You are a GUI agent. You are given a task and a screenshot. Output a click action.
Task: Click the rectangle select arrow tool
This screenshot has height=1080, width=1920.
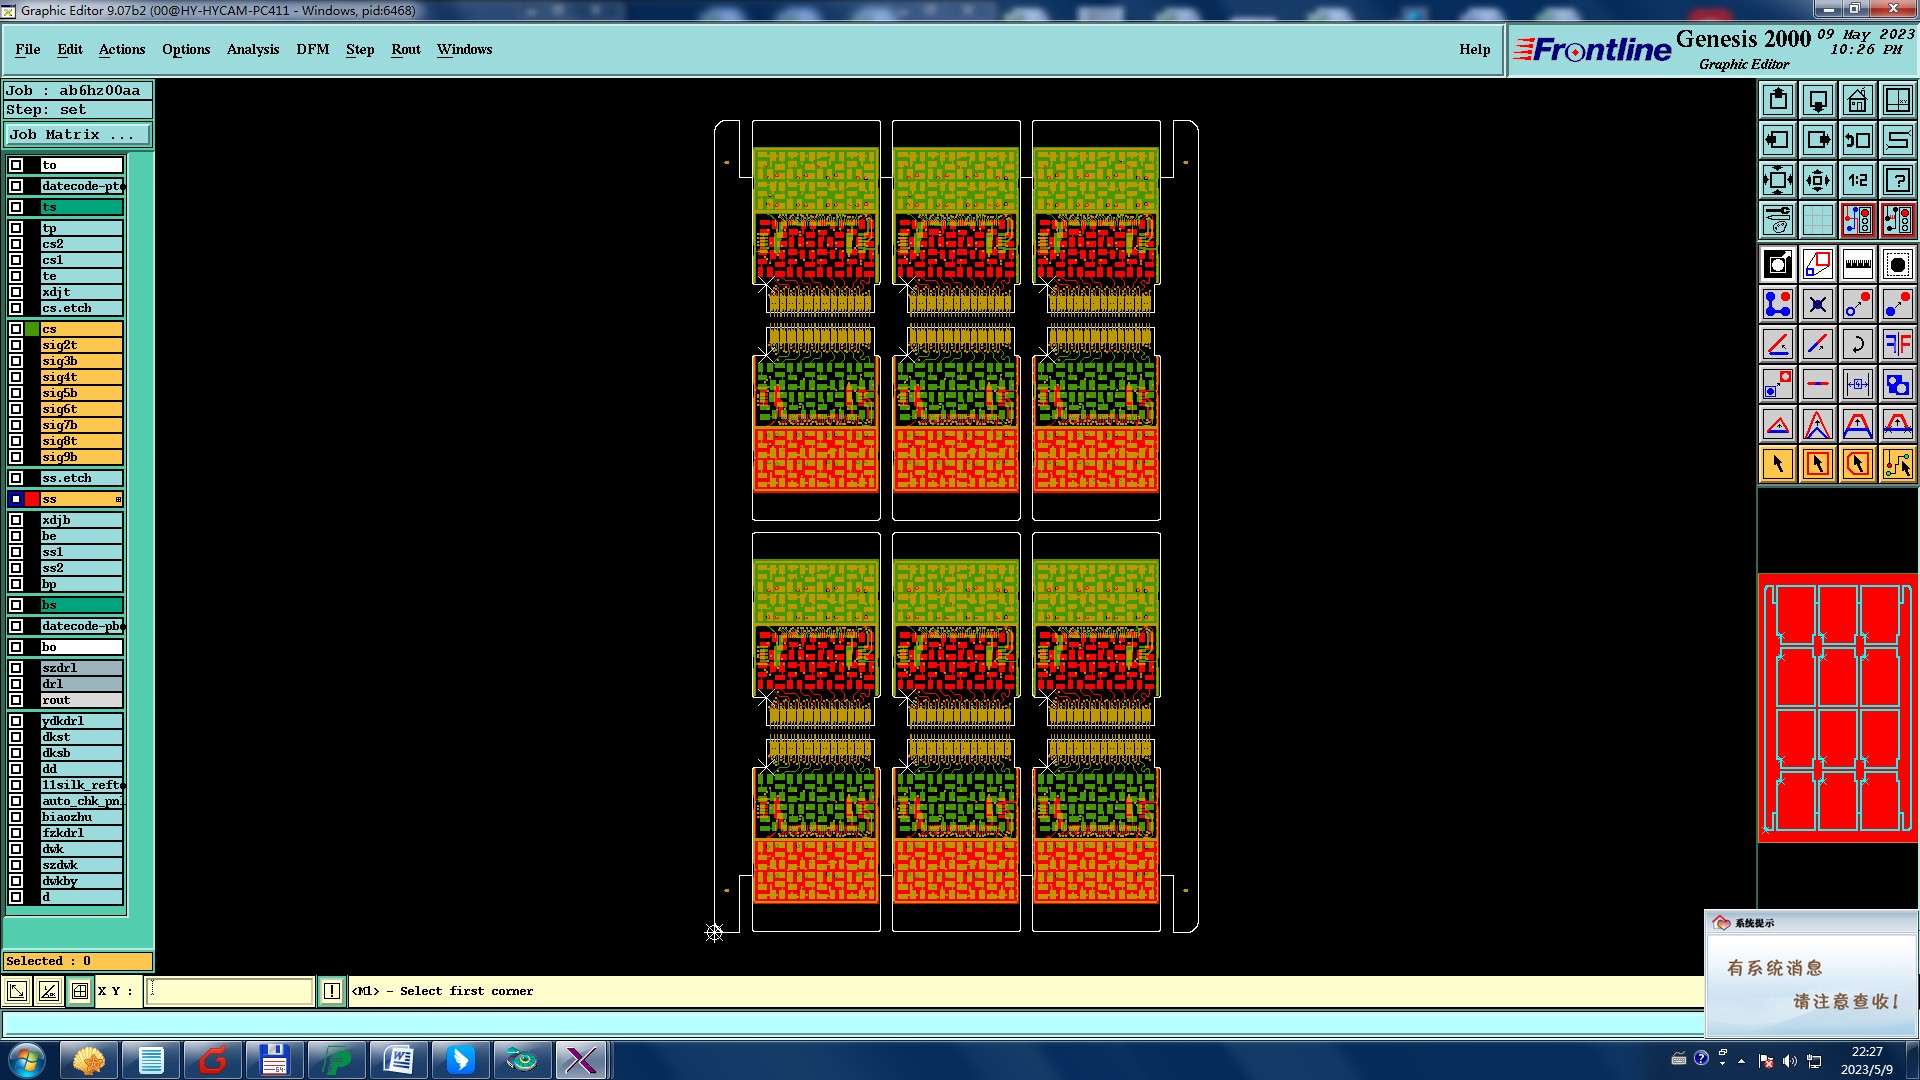(1817, 464)
